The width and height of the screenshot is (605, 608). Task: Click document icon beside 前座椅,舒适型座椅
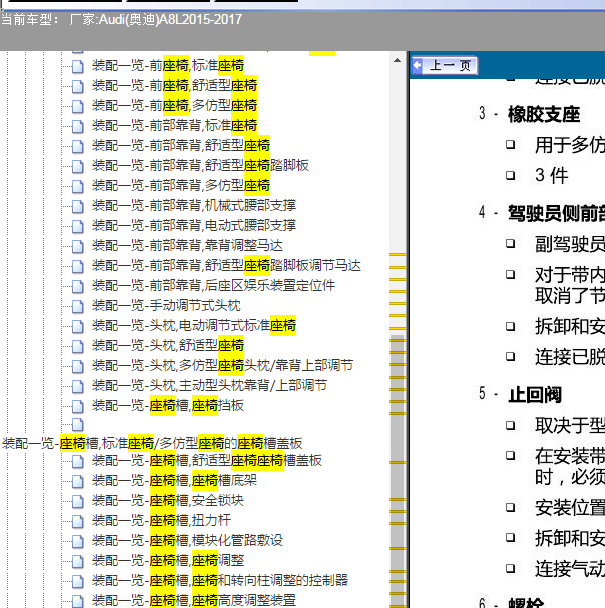tap(78, 86)
